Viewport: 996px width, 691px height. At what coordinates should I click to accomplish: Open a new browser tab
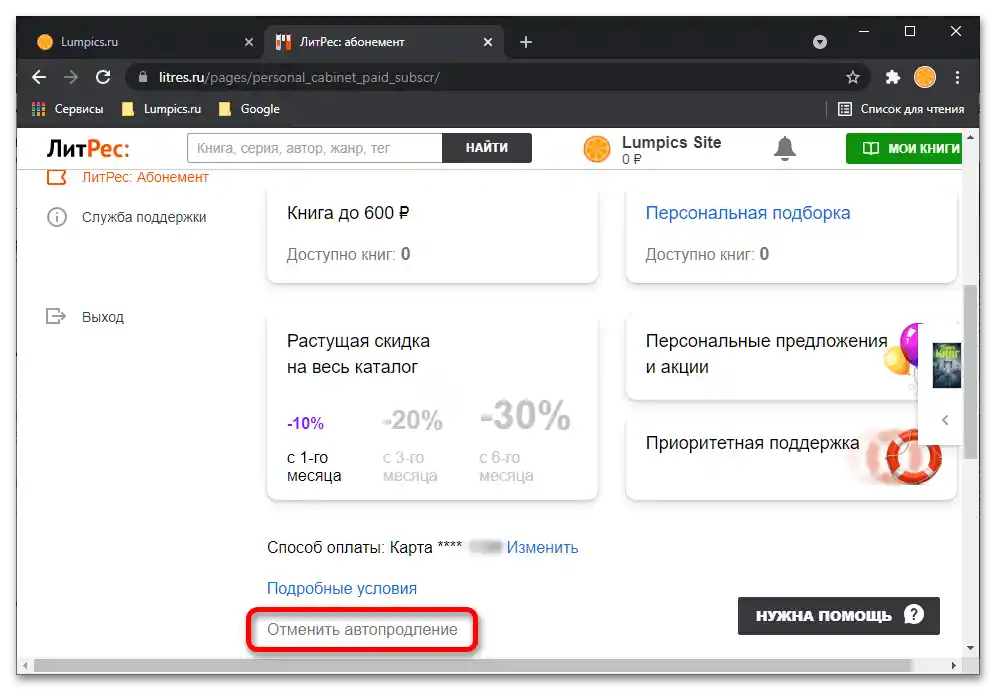point(526,42)
